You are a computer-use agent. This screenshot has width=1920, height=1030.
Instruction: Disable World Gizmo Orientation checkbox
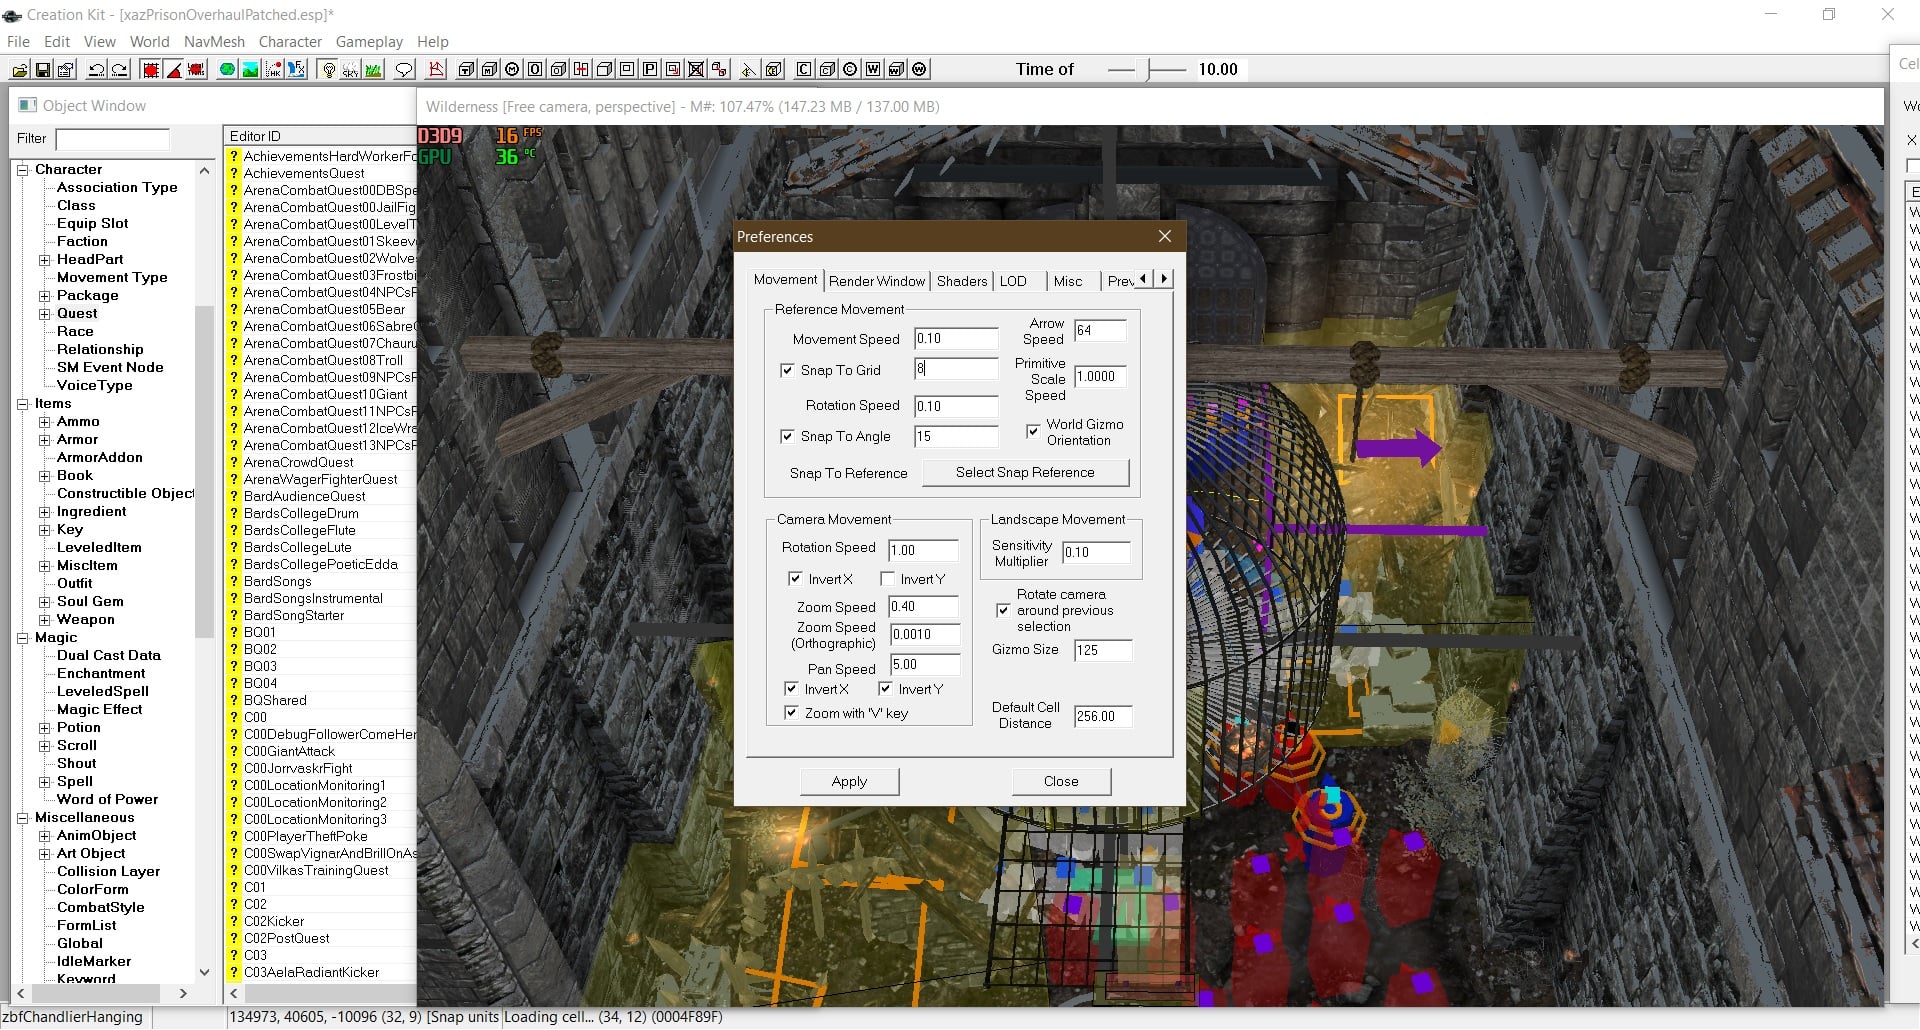(1033, 432)
